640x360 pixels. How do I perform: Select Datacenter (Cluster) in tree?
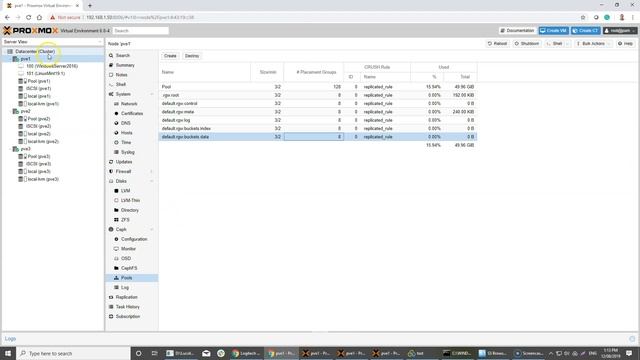click(35, 52)
